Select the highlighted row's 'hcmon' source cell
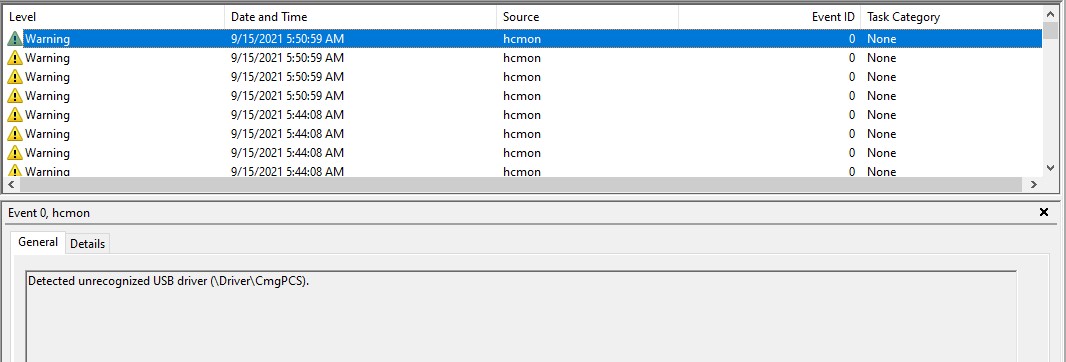1066x362 pixels. click(522, 39)
